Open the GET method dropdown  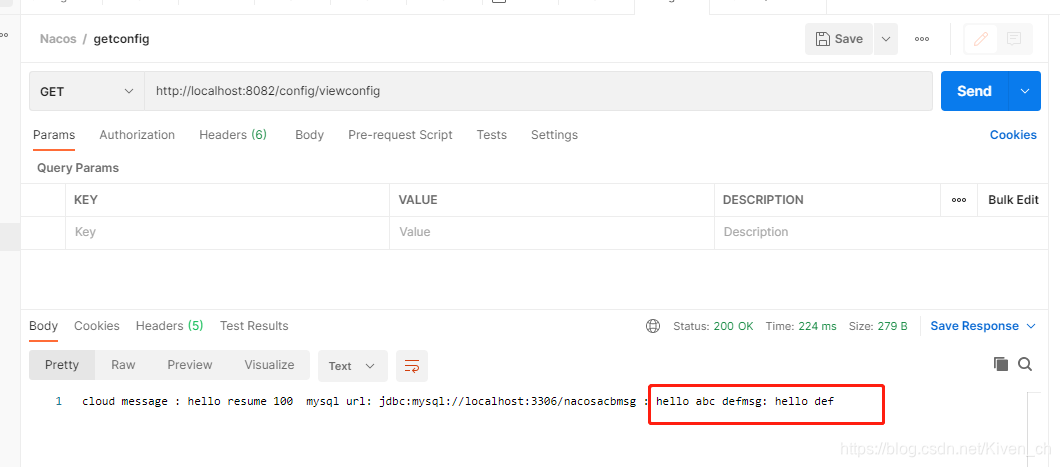pos(87,91)
